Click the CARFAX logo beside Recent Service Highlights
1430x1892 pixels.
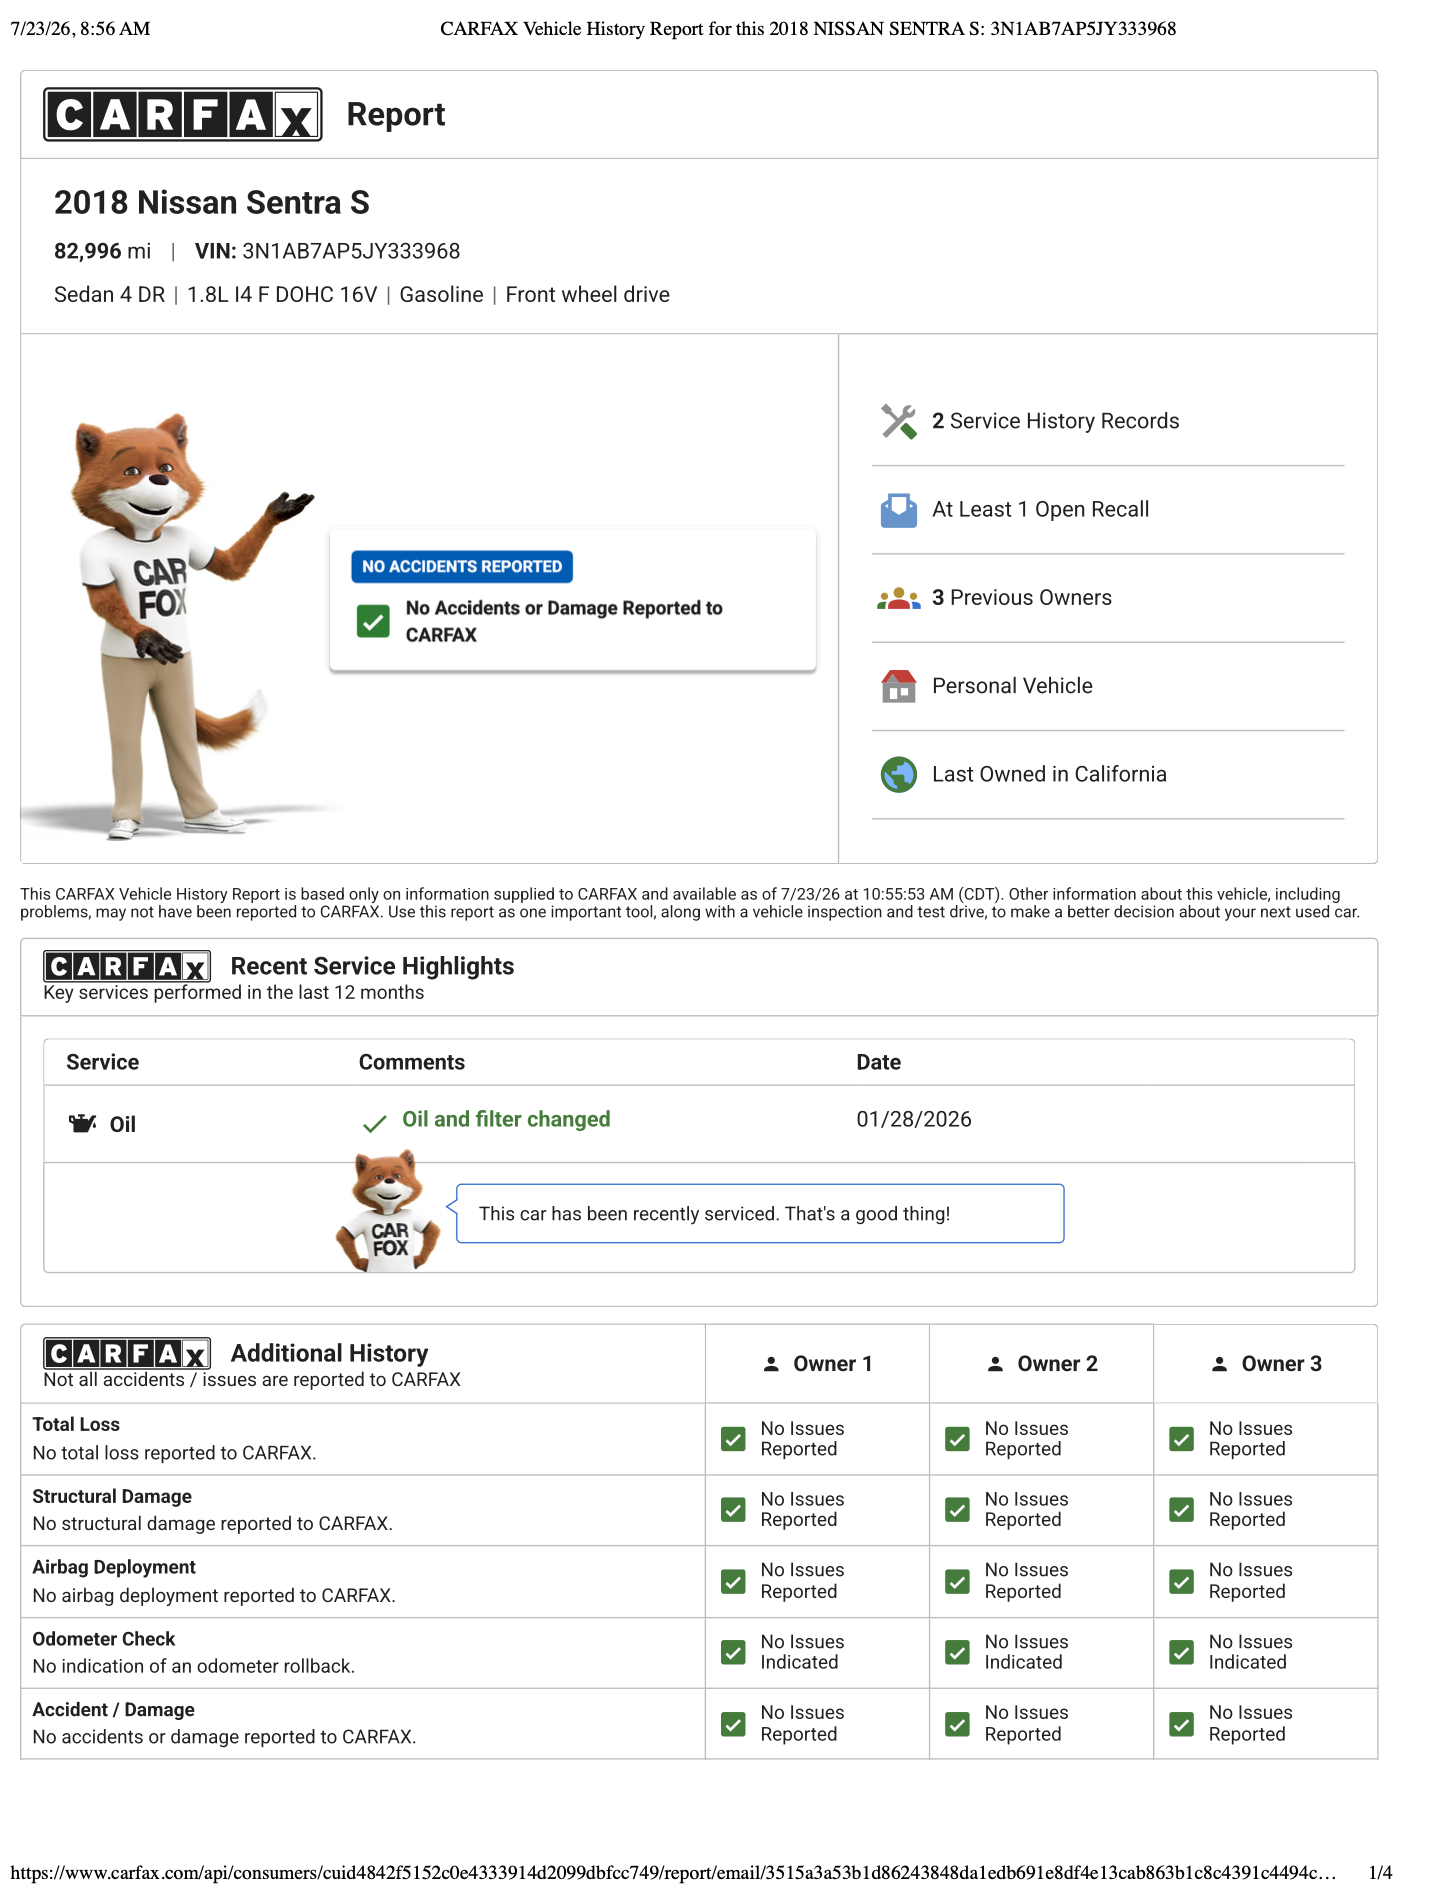(x=127, y=966)
